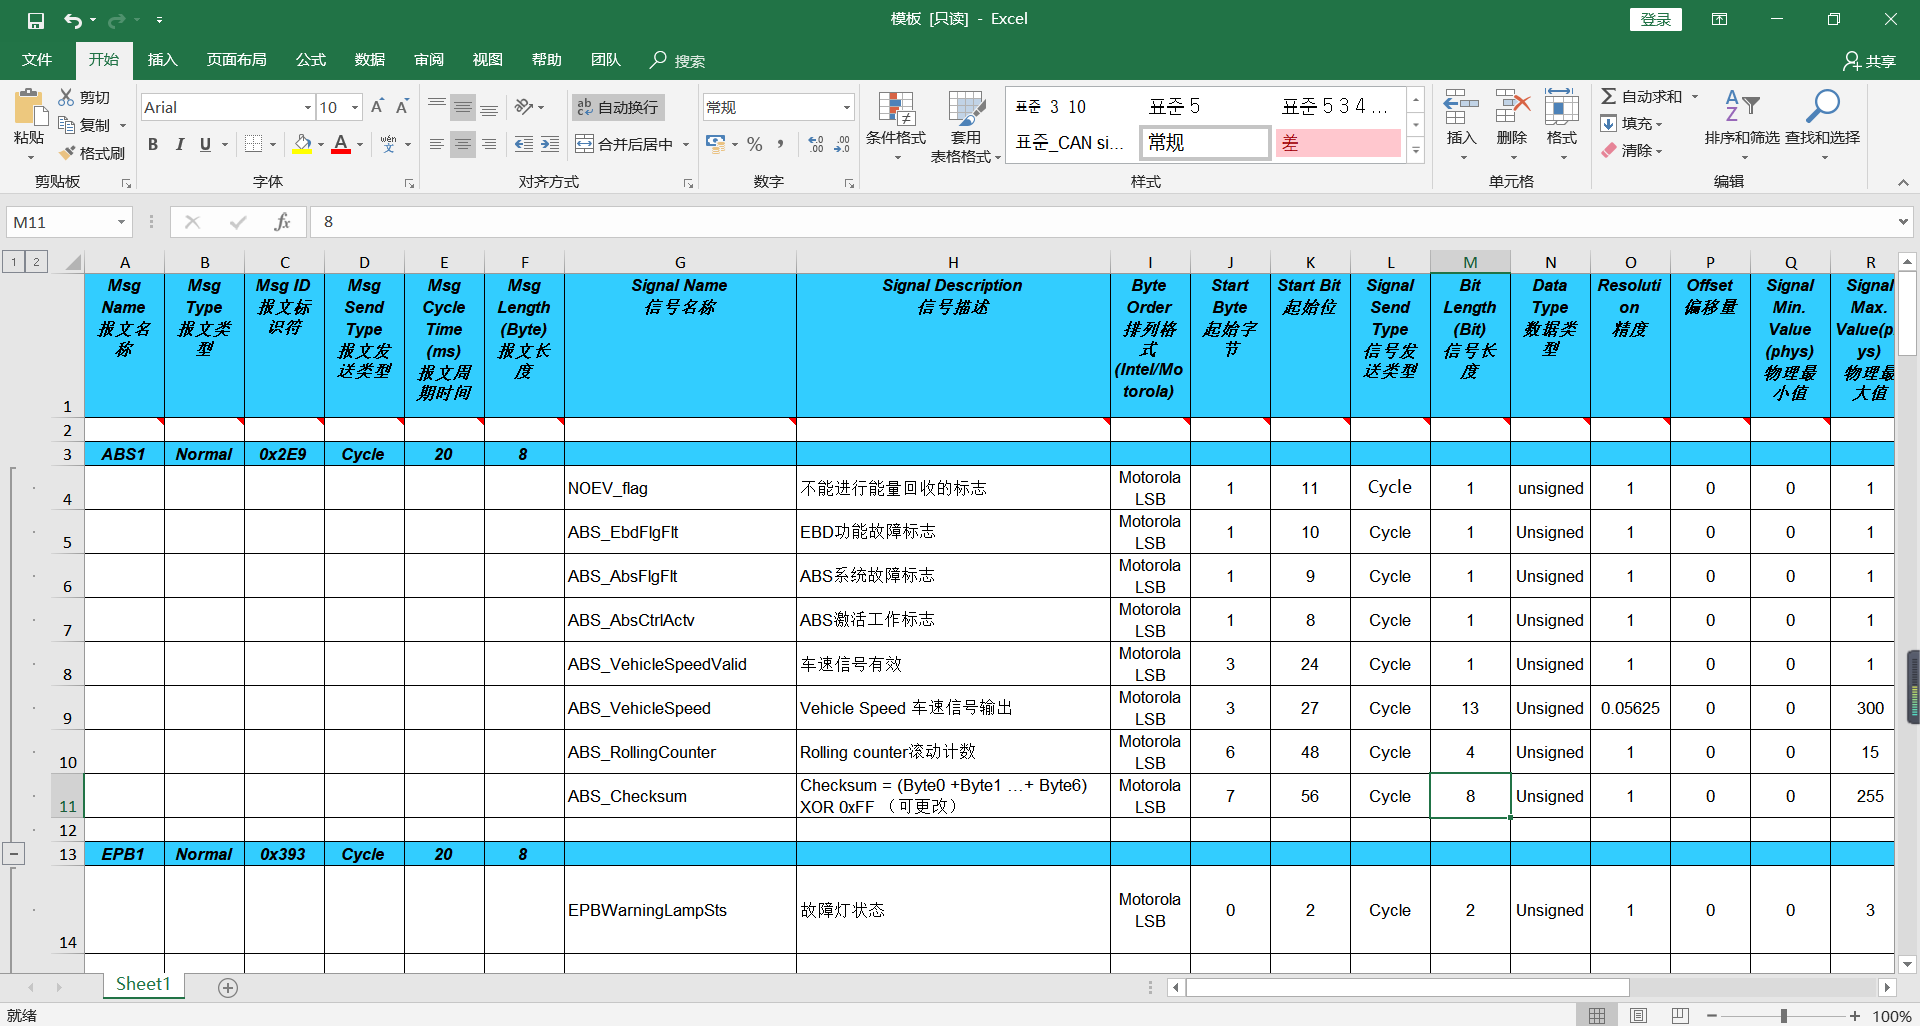Image resolution: width=1920 pixels, height=1026 pixels.
Task: Open the 数据 ribbon tab
Action: click(369, 59)
